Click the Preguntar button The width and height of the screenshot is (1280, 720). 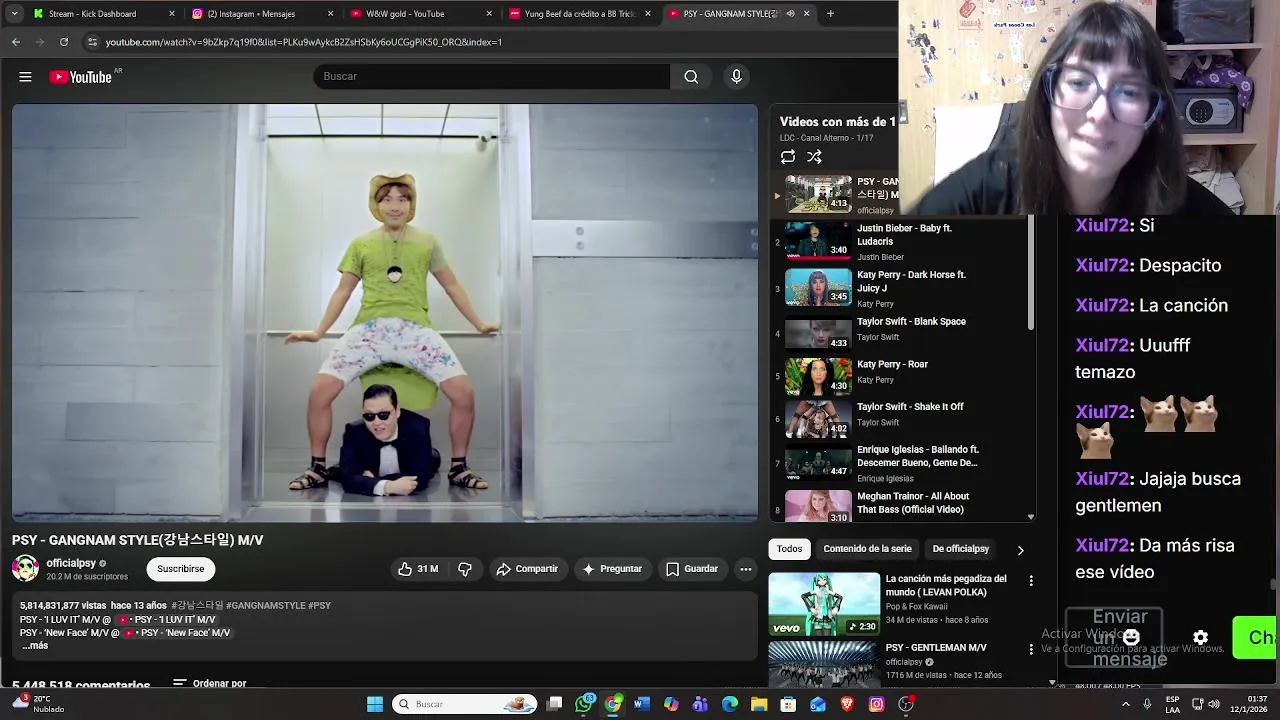[612, 569]
